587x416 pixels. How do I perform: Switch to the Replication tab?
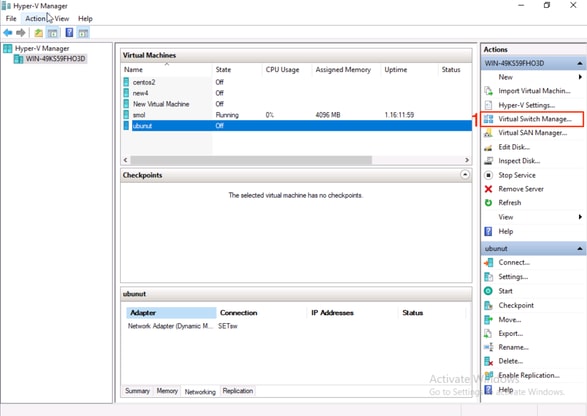(x=238, y=391)
